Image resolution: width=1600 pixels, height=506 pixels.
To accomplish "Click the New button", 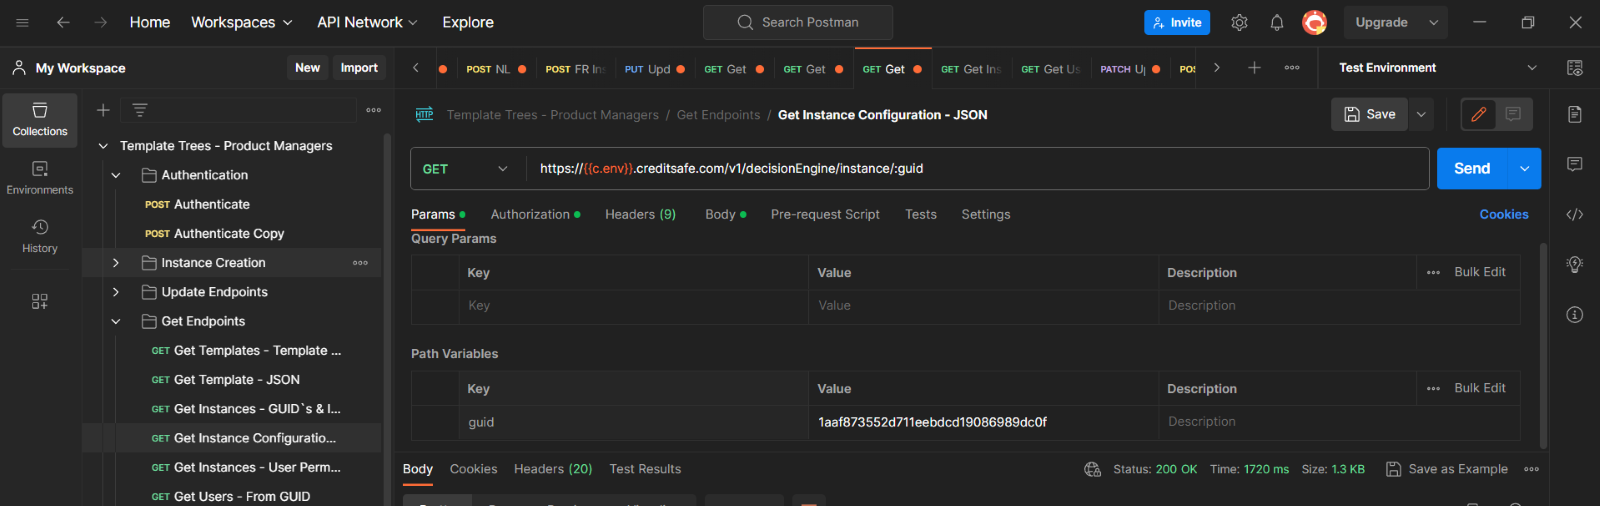I will coord(307,68).
